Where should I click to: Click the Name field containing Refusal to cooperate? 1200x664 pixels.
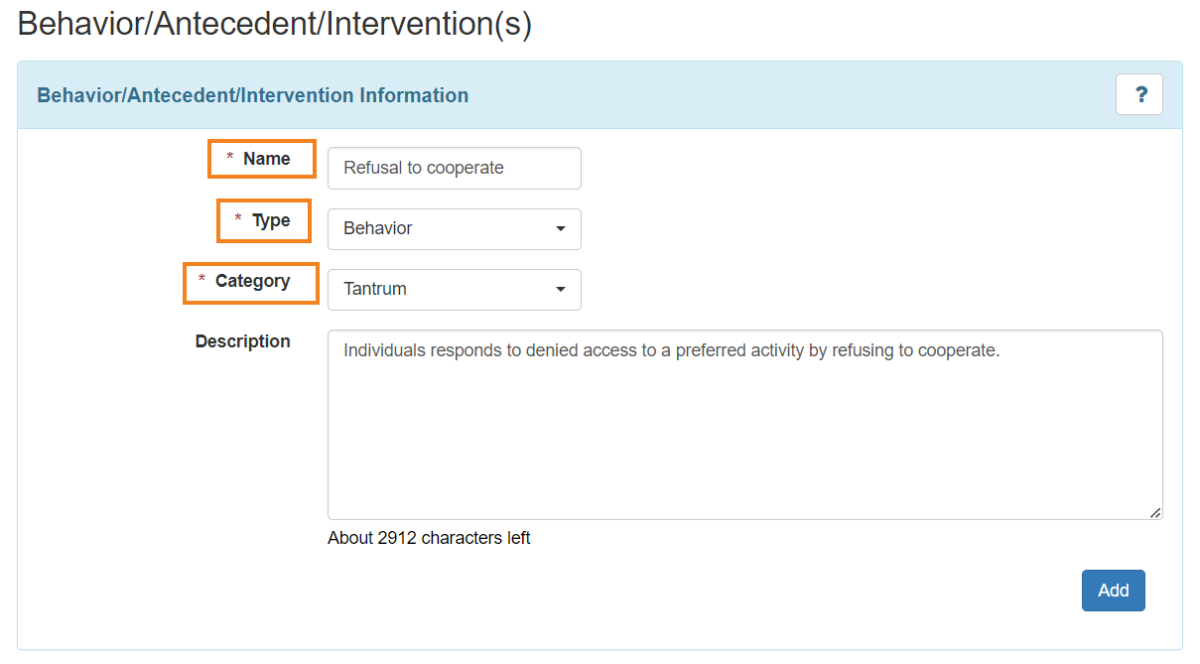454,168
